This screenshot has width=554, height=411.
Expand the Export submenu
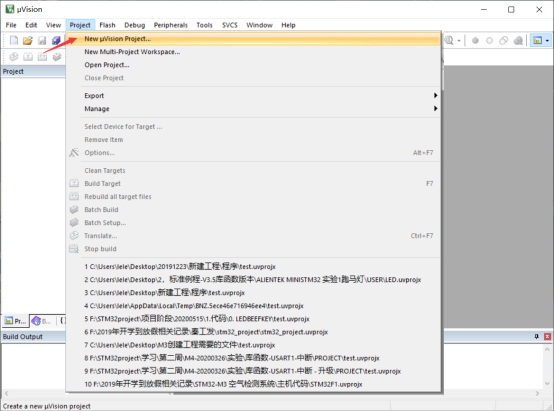[253, 95]
